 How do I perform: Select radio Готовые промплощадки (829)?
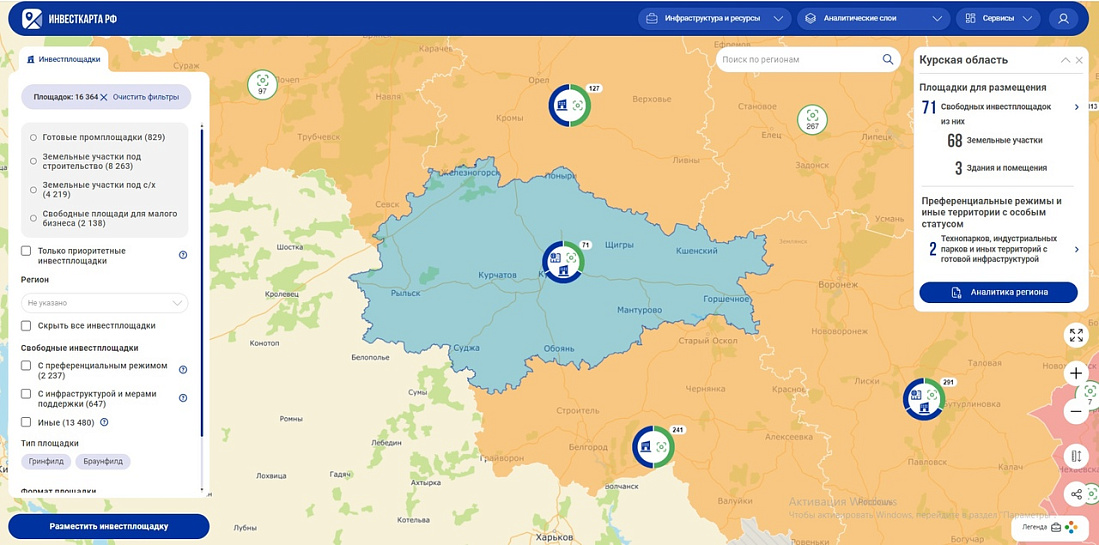[34, 137]
